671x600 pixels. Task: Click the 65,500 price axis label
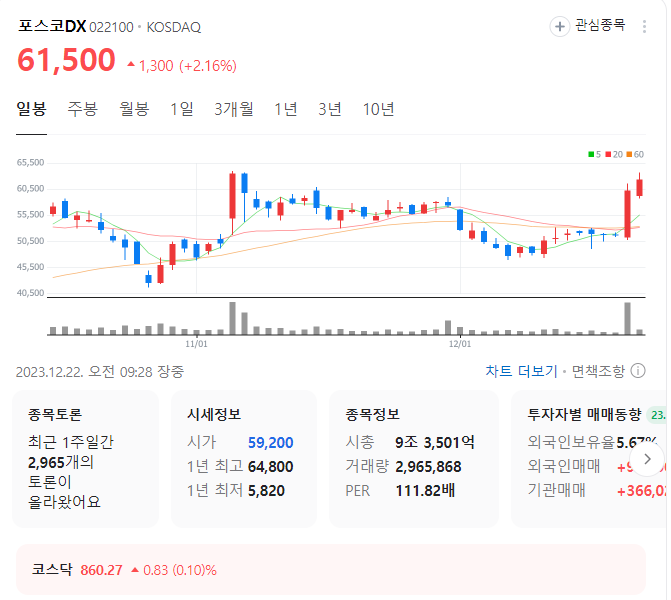tap(30, 163)
